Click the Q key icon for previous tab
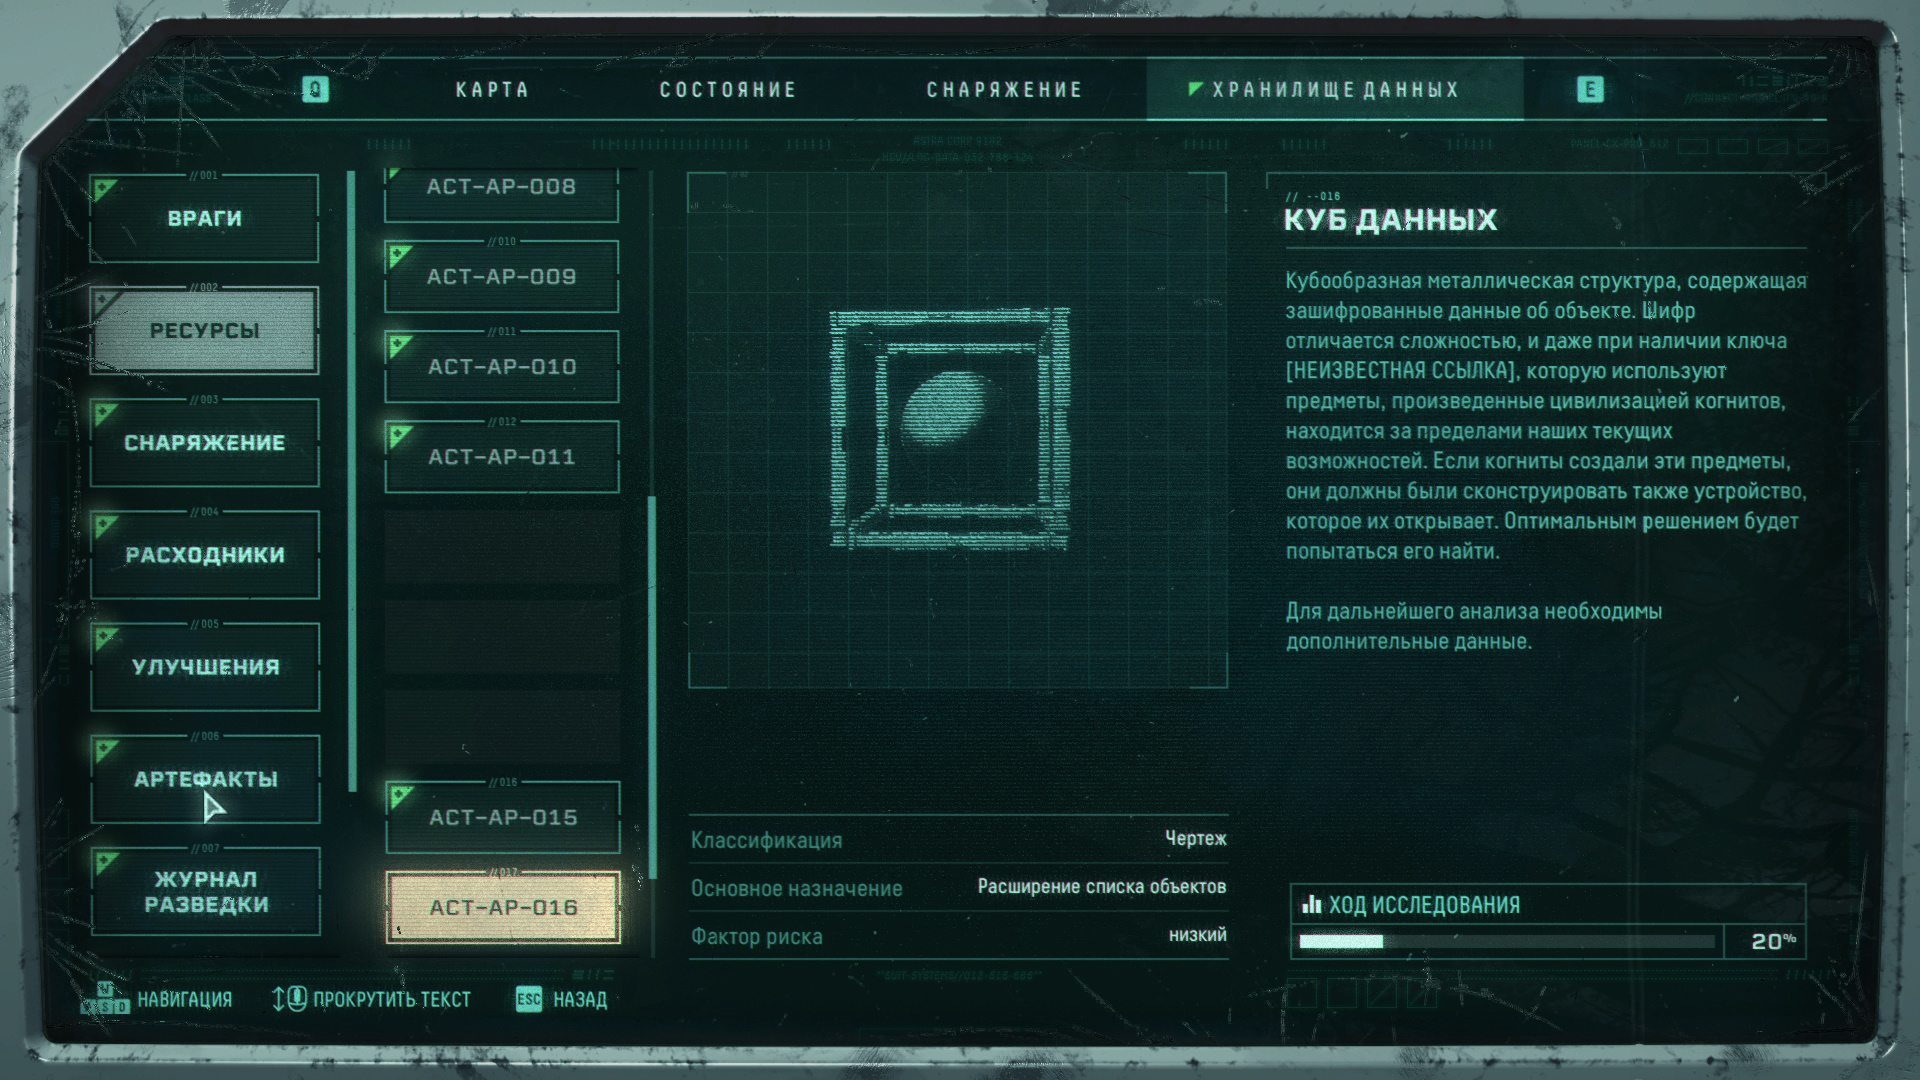 click(x=315, y=90)
